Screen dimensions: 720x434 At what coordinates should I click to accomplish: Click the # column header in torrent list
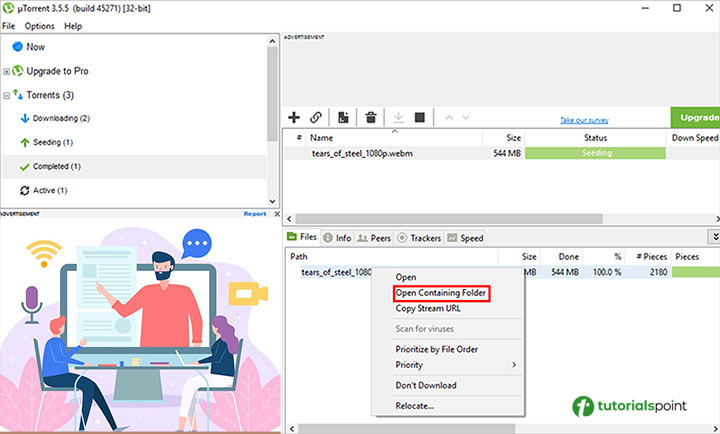298,138
